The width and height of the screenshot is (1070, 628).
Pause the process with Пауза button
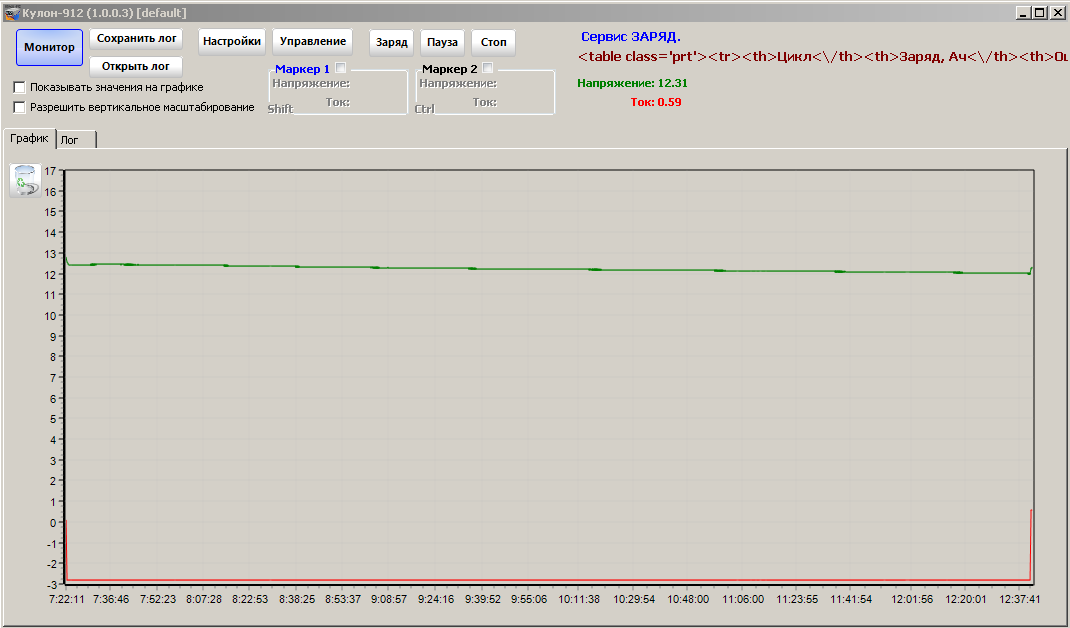(442, 43)
